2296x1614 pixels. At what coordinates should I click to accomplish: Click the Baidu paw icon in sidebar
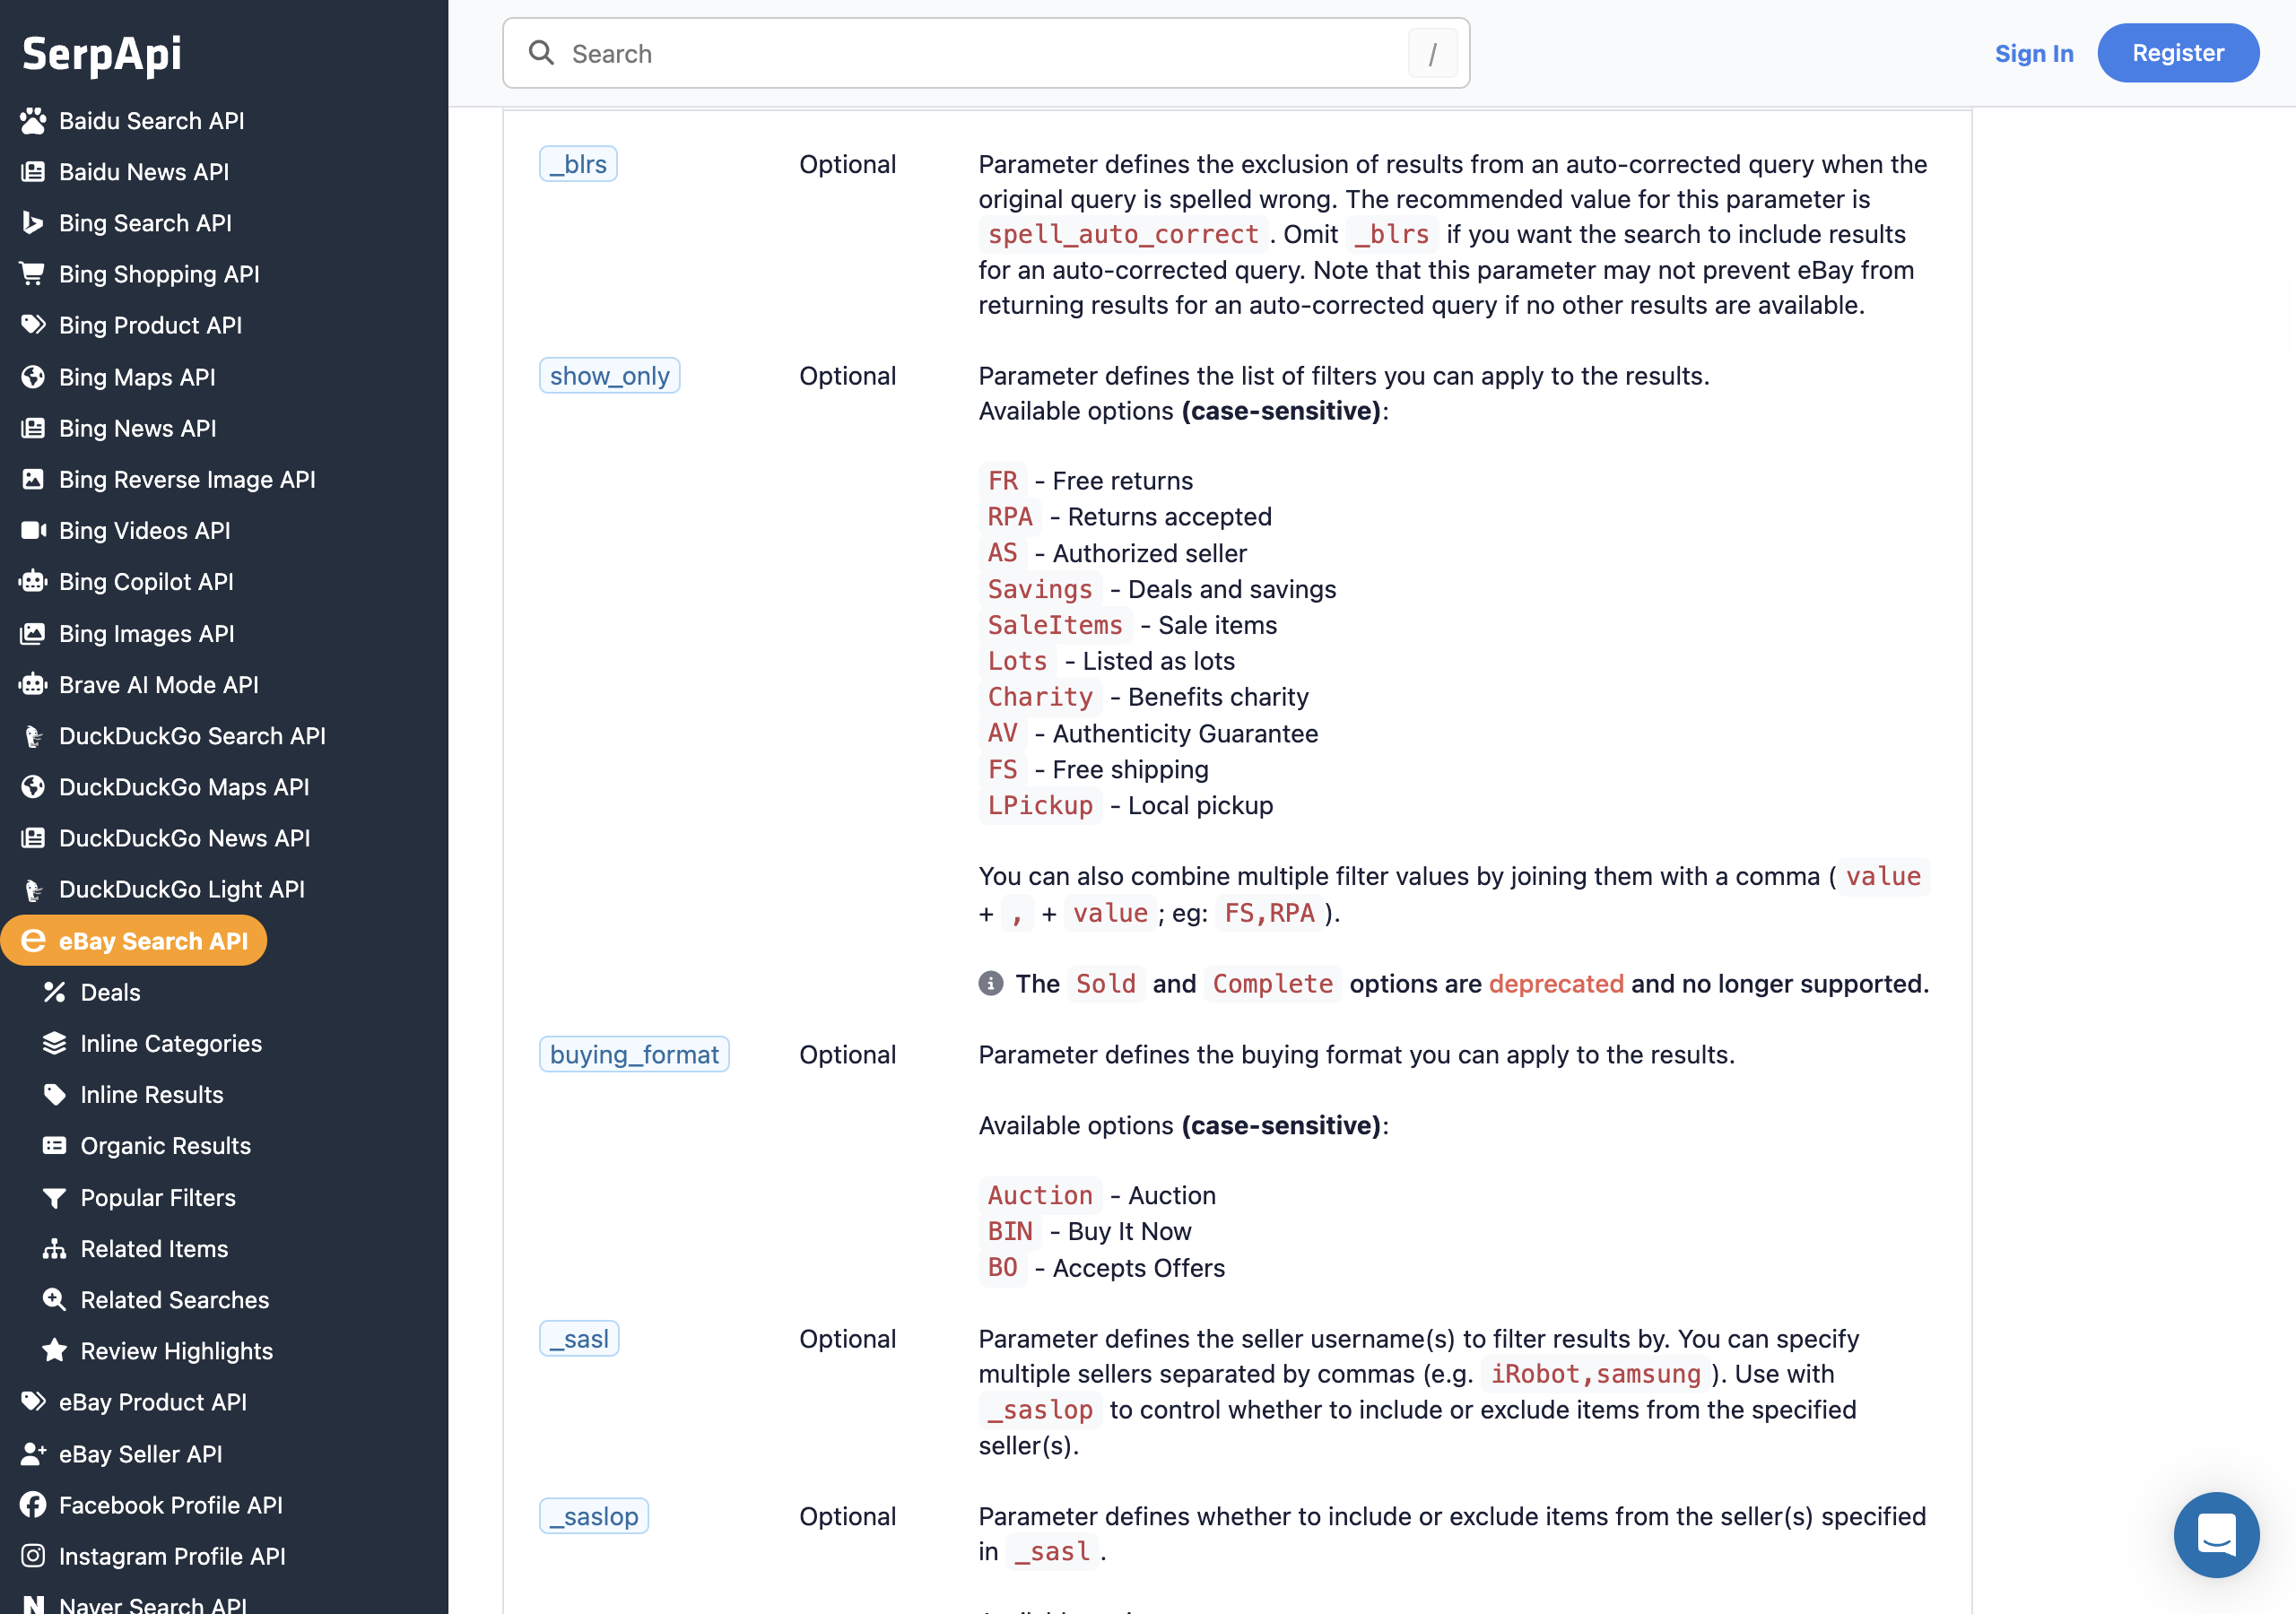click(33, 121)
